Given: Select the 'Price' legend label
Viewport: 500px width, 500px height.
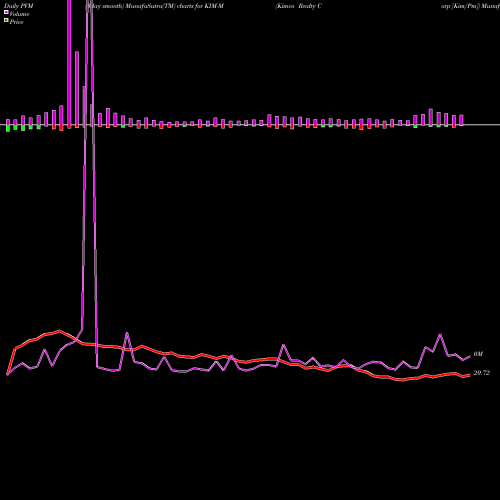Looking at the screenshot, I should click(17, 22).
